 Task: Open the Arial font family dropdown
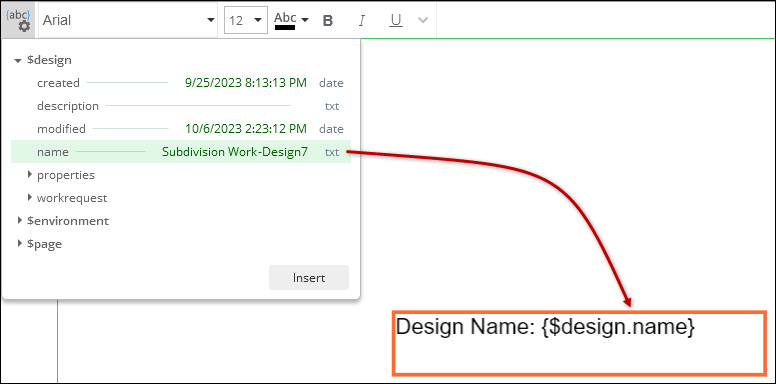128,20
